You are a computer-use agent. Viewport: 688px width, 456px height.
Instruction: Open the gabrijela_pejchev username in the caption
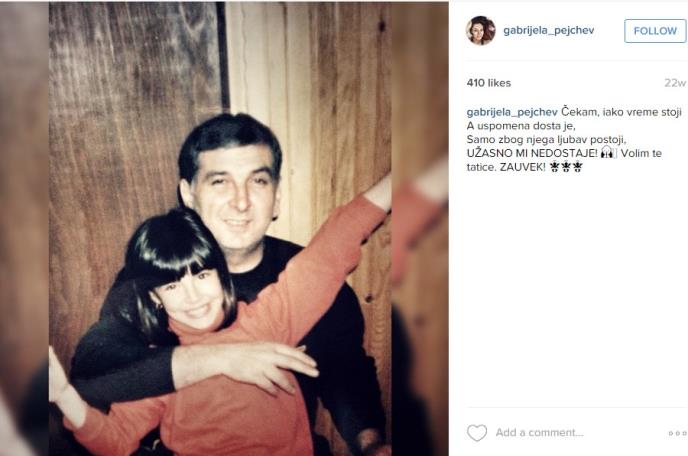pos(512,112)
